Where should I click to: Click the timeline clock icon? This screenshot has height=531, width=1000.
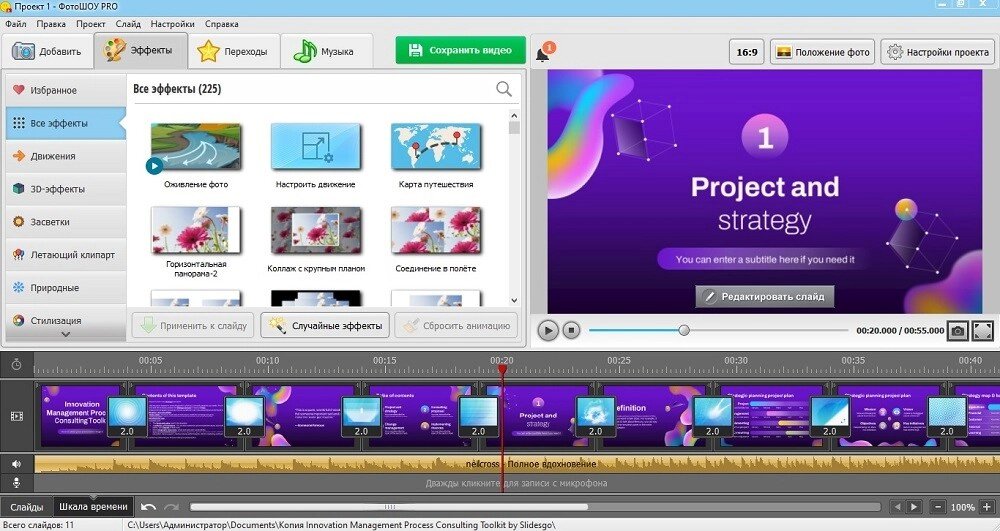pyautogui.click(x=17, y=364)
